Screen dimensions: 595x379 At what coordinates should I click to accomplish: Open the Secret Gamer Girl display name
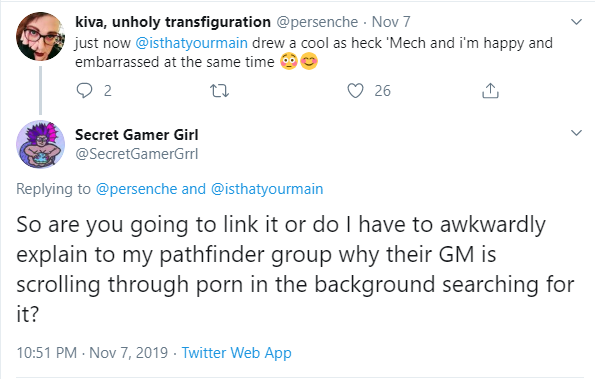tap(137, 135)
